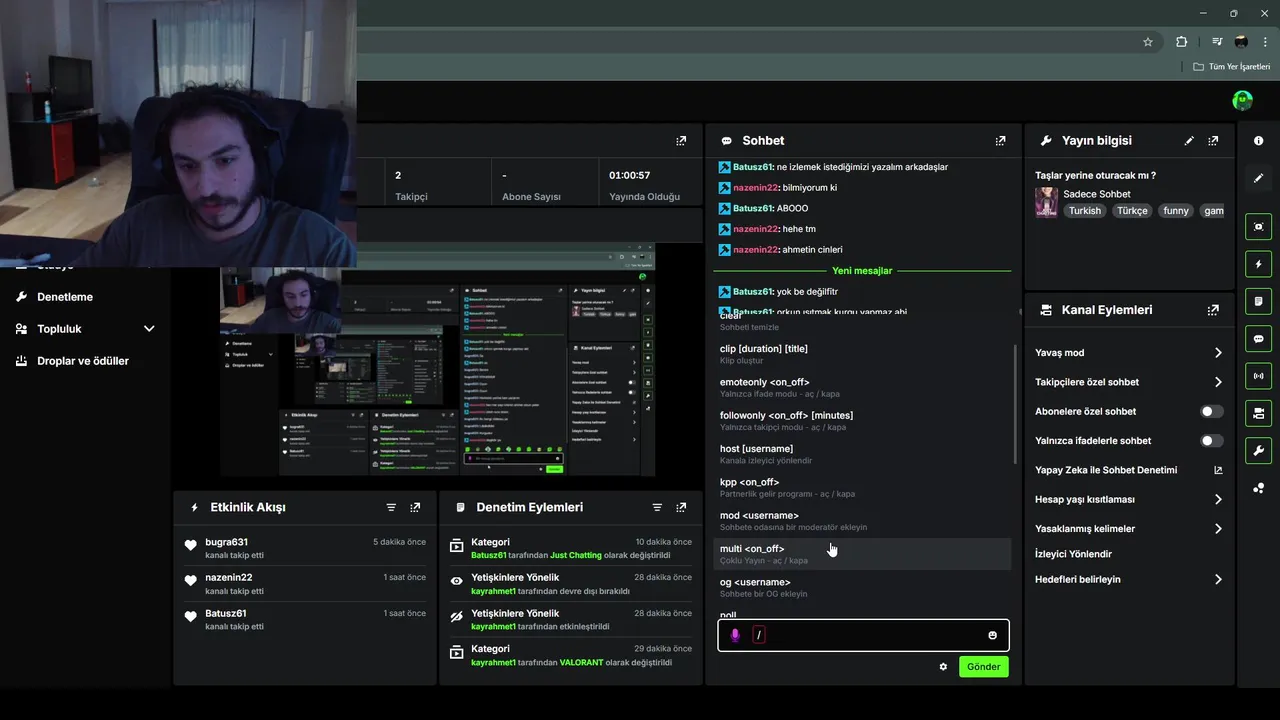Screen dimensions: 1280x720
Task: Toggle the chat bubble sidebar icon
Action: coord(1258,338)
